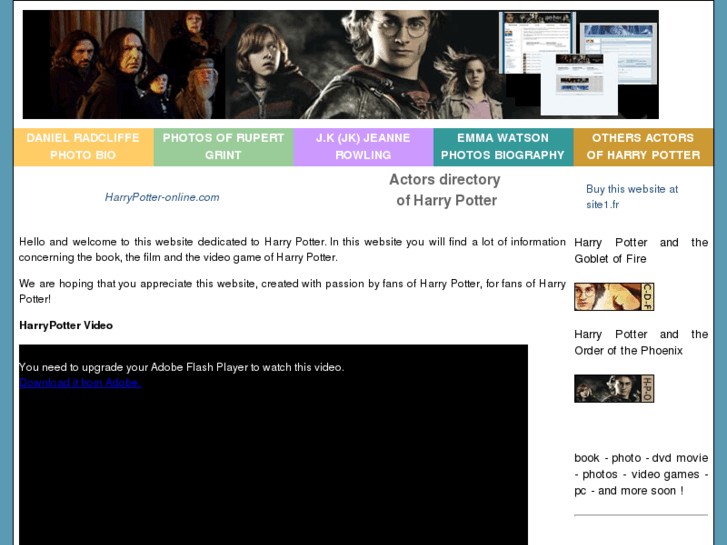Click the Harry Potter cast header banner
This screenshot has width=727, height=545.
coord(340,64)
